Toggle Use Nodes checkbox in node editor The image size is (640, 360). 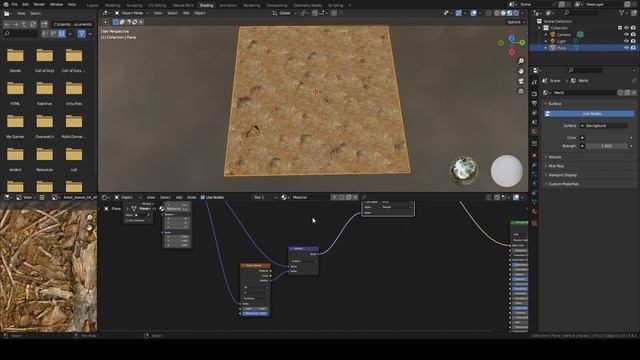202,198
